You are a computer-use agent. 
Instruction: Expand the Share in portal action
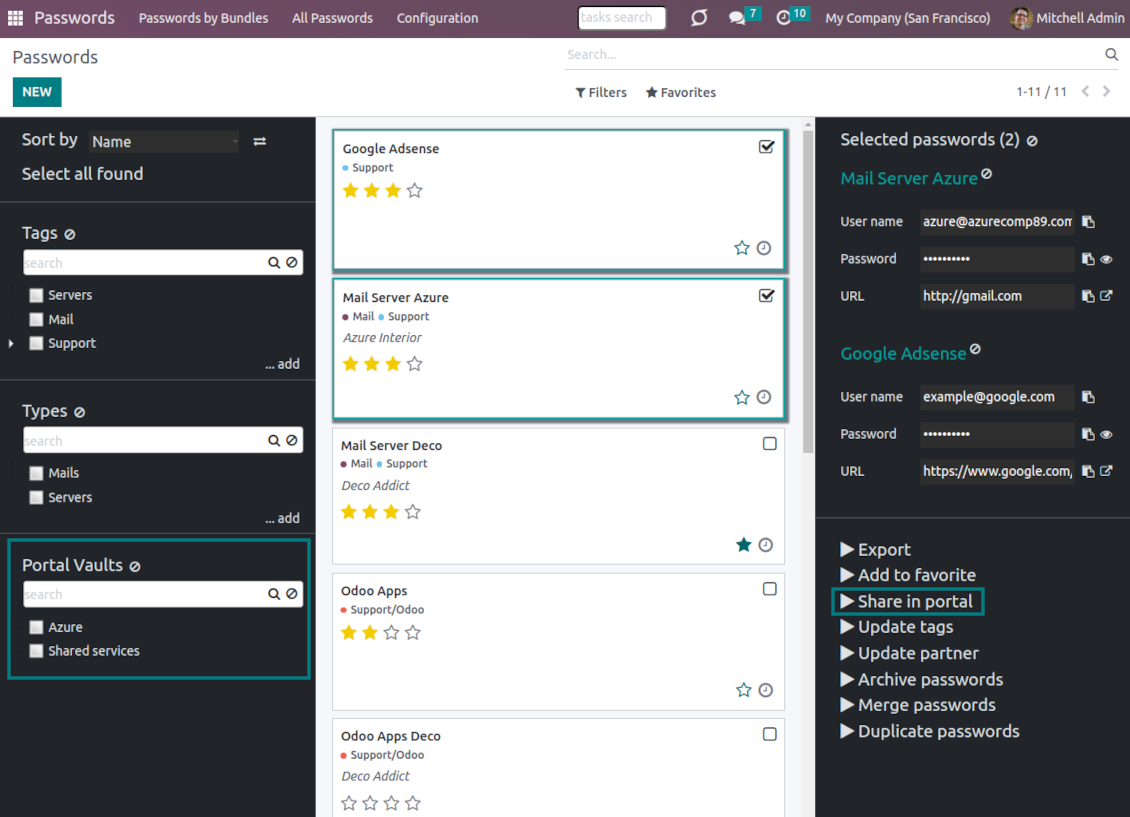click(x=908, y=601)
